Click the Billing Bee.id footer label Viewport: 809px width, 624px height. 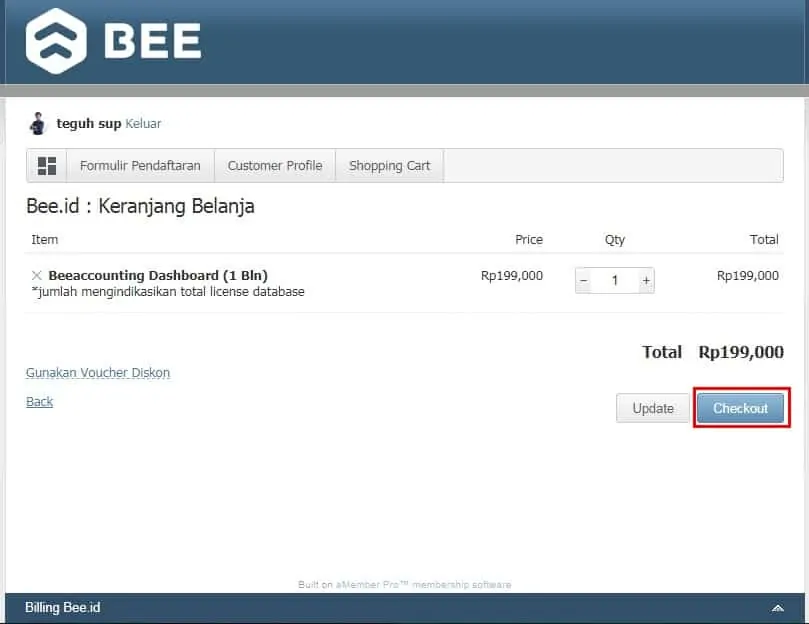point(62,607)
